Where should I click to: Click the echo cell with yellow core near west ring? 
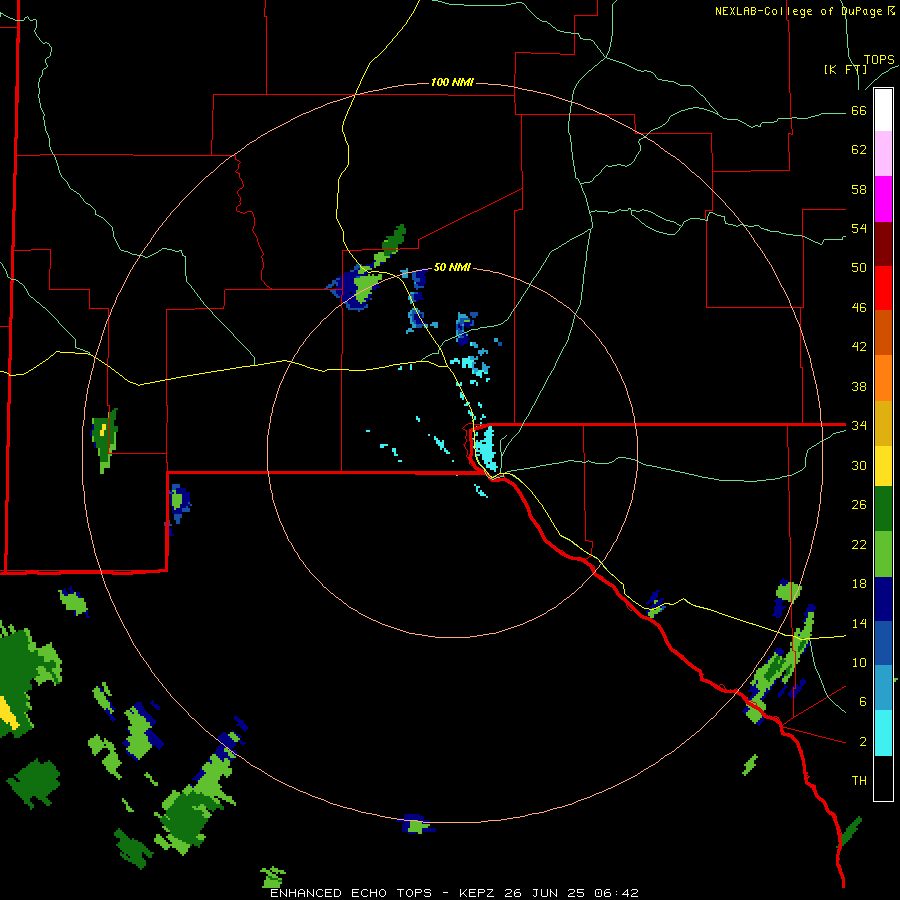(104, 440)
